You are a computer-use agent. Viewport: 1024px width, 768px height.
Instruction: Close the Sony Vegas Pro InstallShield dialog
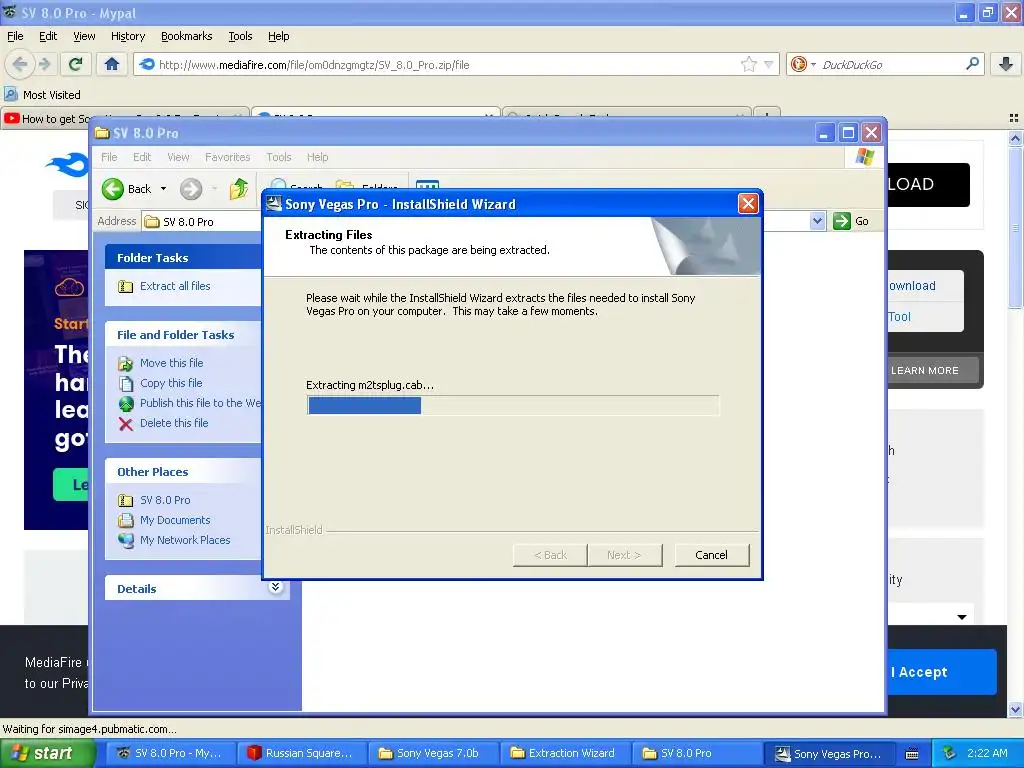(x=748, y=204)
